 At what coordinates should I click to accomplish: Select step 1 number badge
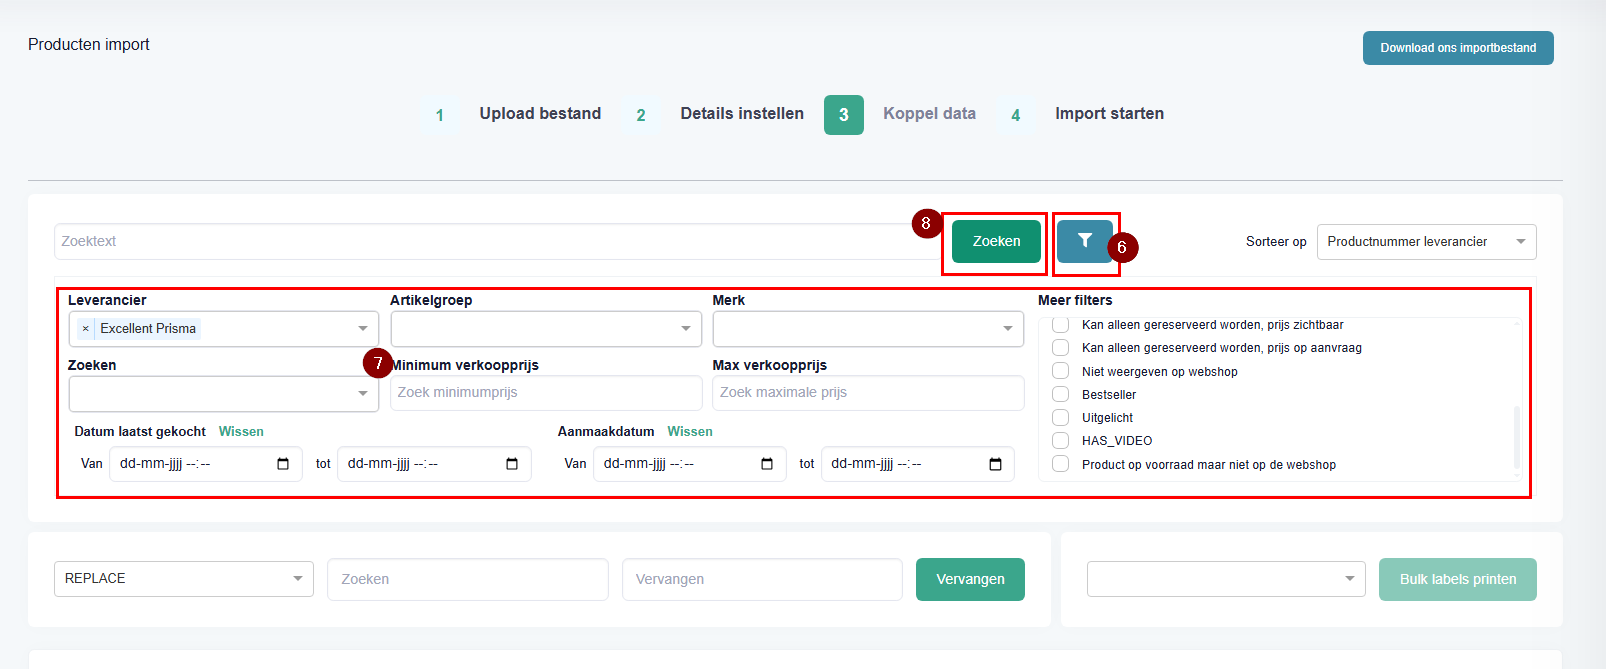(x=440, y=115)
